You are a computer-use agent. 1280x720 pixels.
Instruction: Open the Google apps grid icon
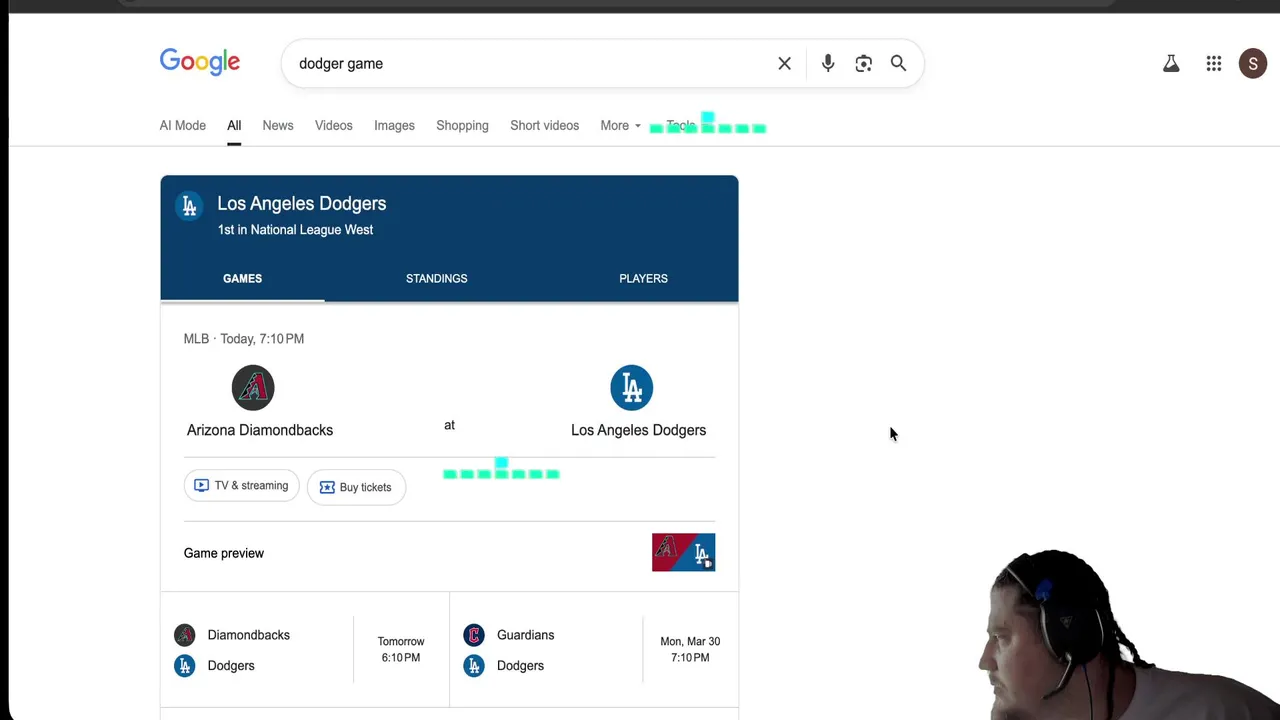[x=1214, y=64]
